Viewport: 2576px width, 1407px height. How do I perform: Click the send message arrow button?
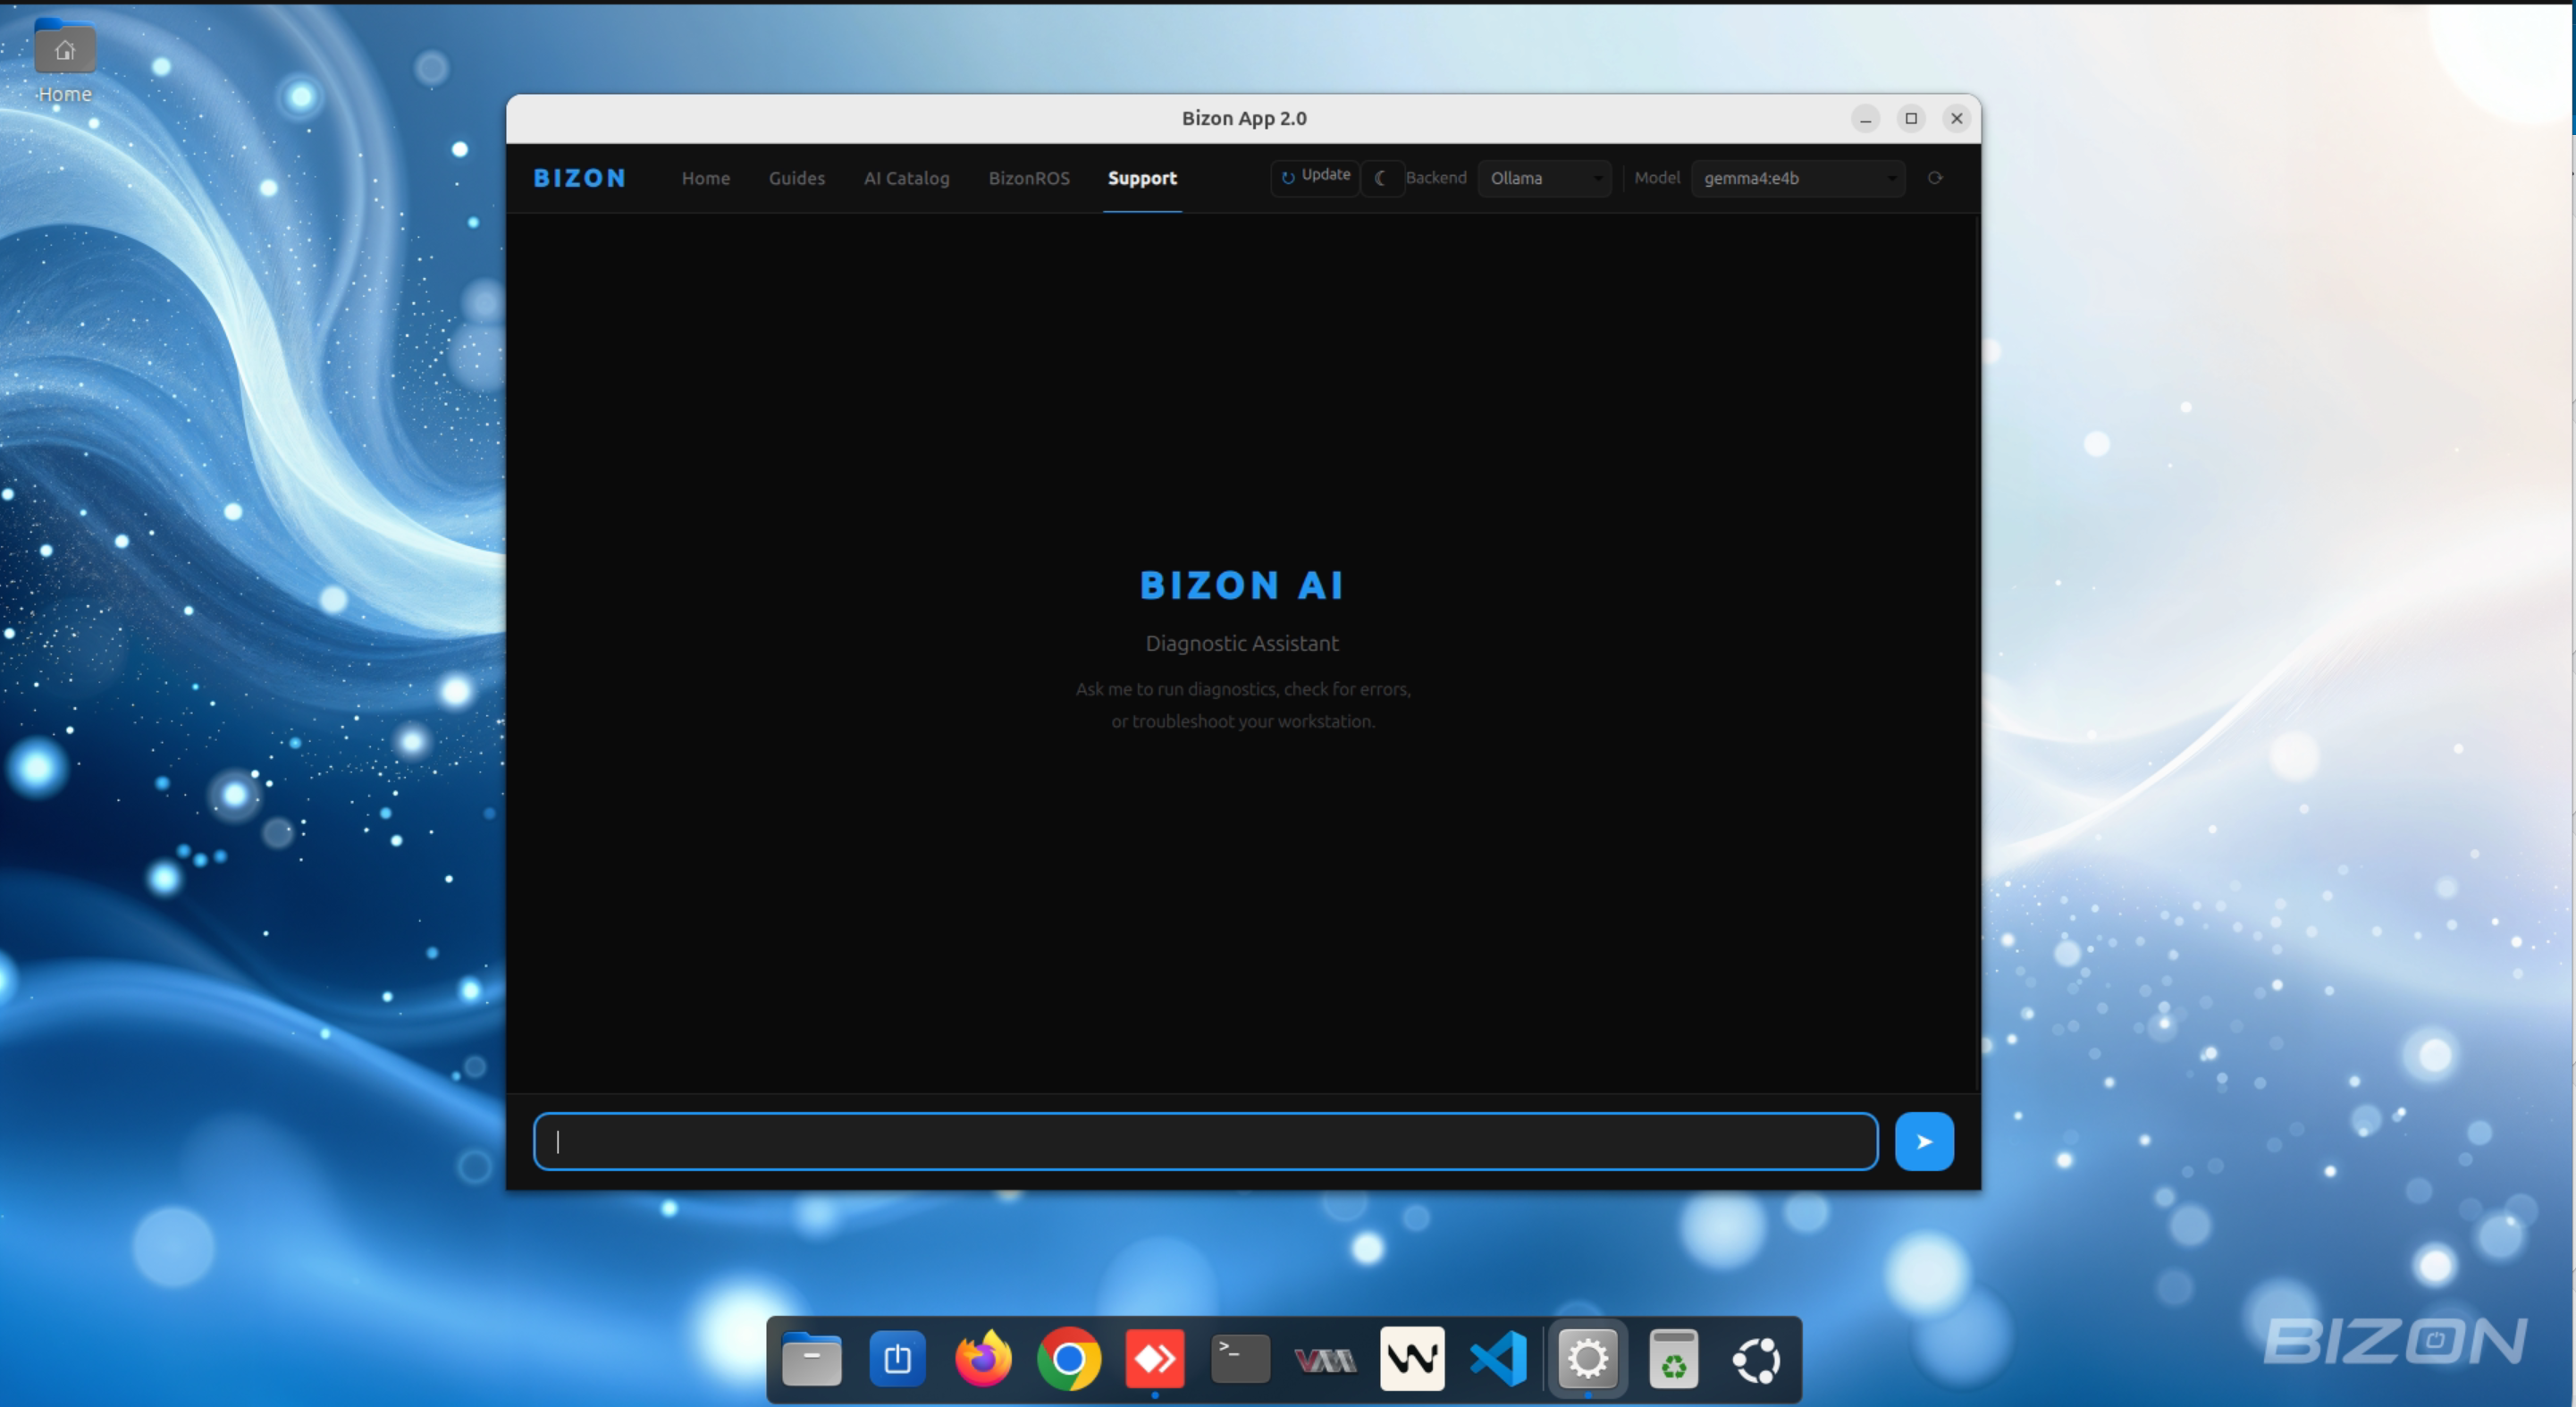1924,1141
